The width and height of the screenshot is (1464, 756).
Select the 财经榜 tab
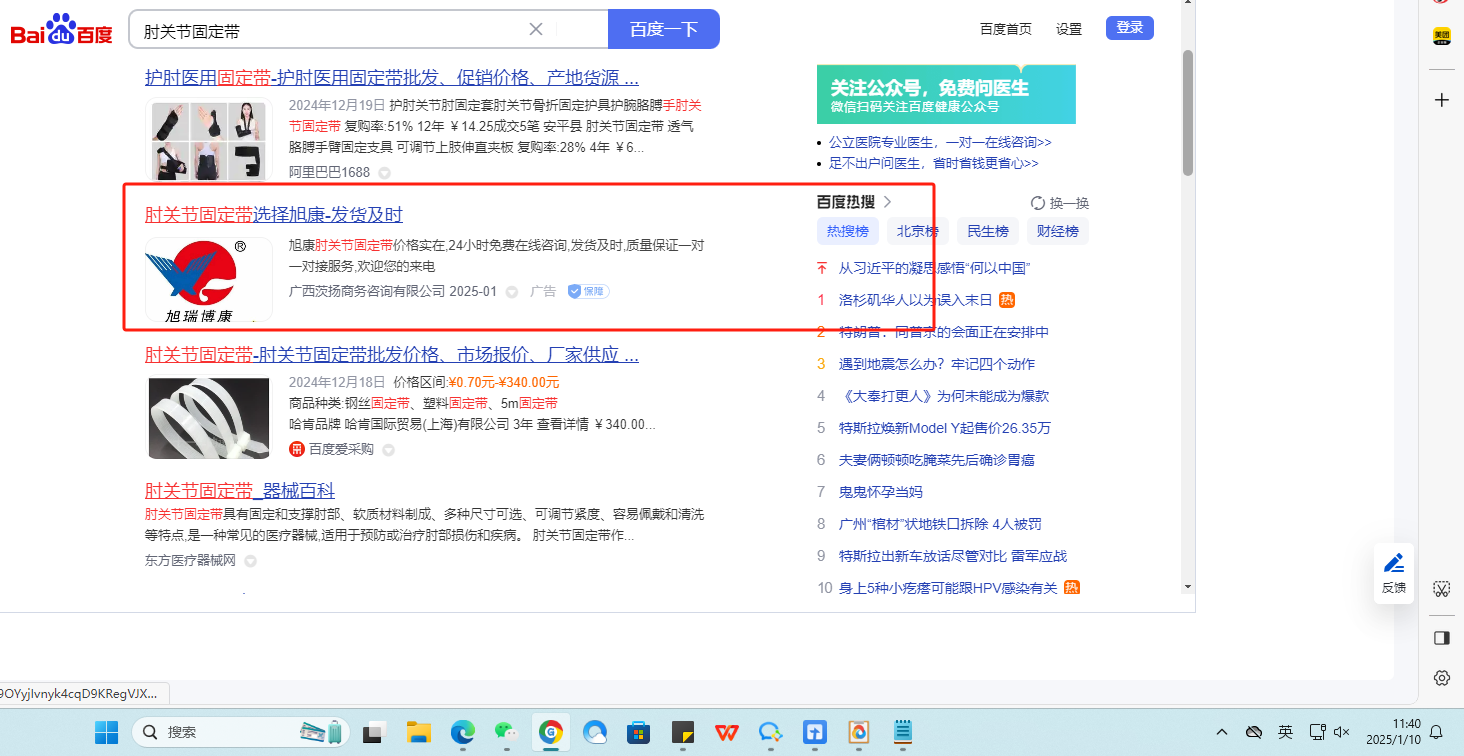click(1057, 232)
